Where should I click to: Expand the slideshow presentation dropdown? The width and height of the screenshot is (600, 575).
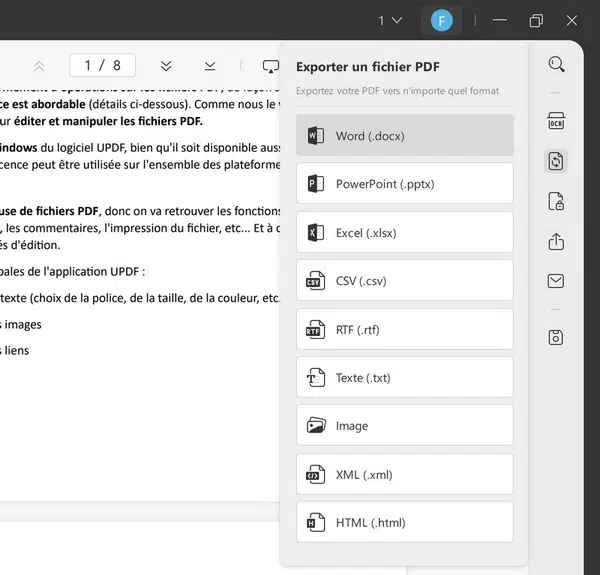coord(270,66)
